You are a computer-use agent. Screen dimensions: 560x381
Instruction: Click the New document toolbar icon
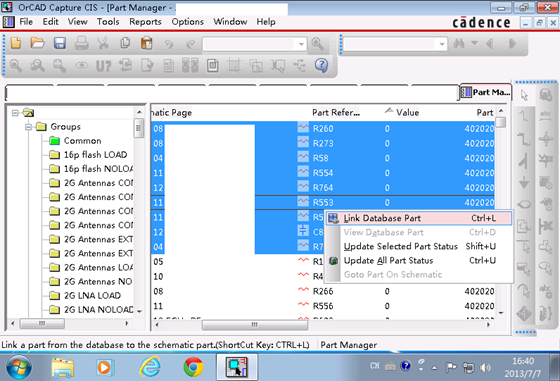click(15, 43)
